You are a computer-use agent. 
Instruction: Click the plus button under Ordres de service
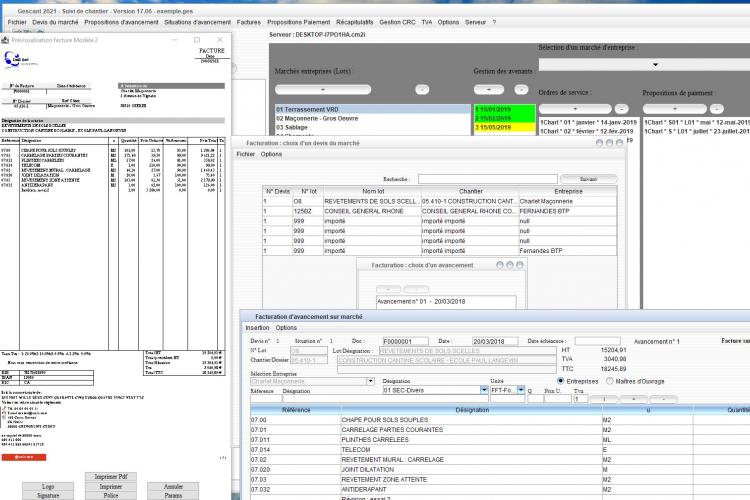pyautogui.click(x=575, y=109)
